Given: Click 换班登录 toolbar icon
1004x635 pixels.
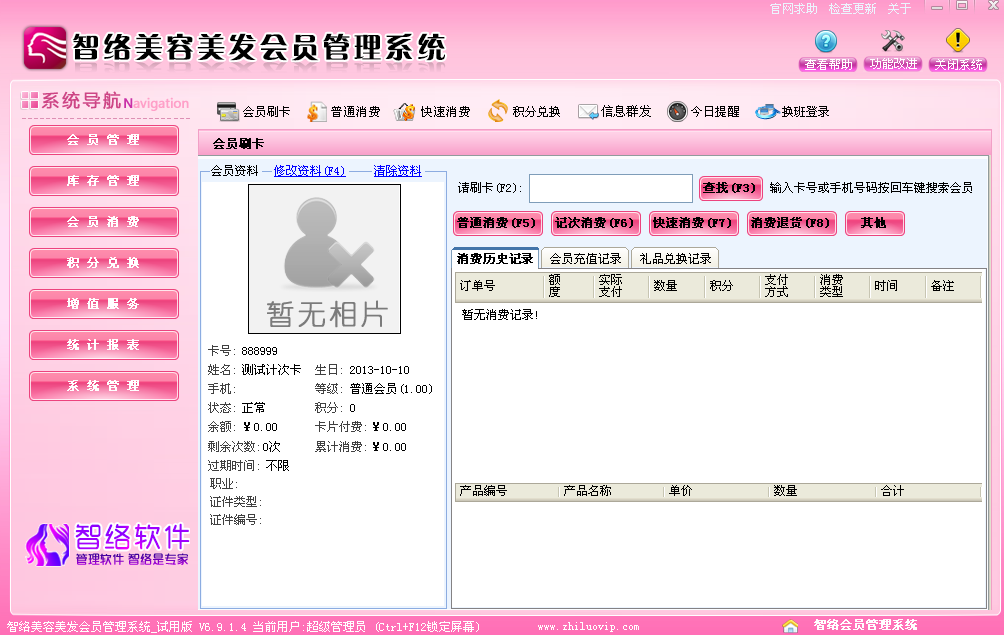Looking at the screenshot, I should pyautogui.click(x=766, y=112).
